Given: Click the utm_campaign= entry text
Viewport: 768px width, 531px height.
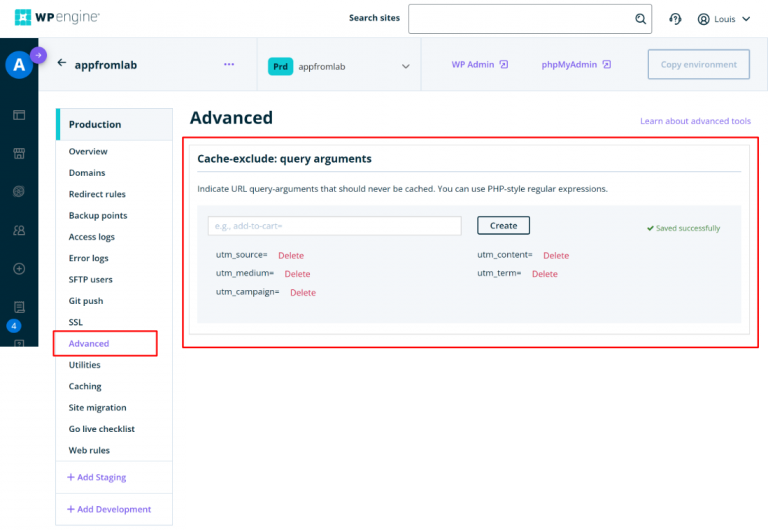Looking at the screenshot, I should pyautogui.click(x=247, y=292).
